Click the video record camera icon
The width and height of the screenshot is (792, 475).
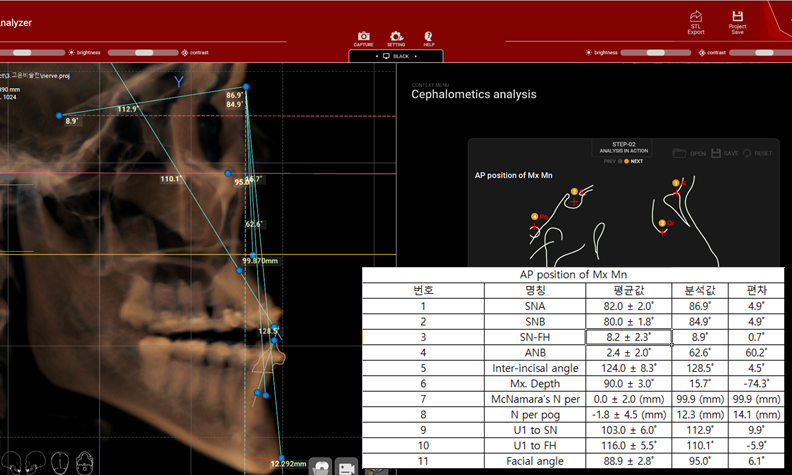[347, 467]
